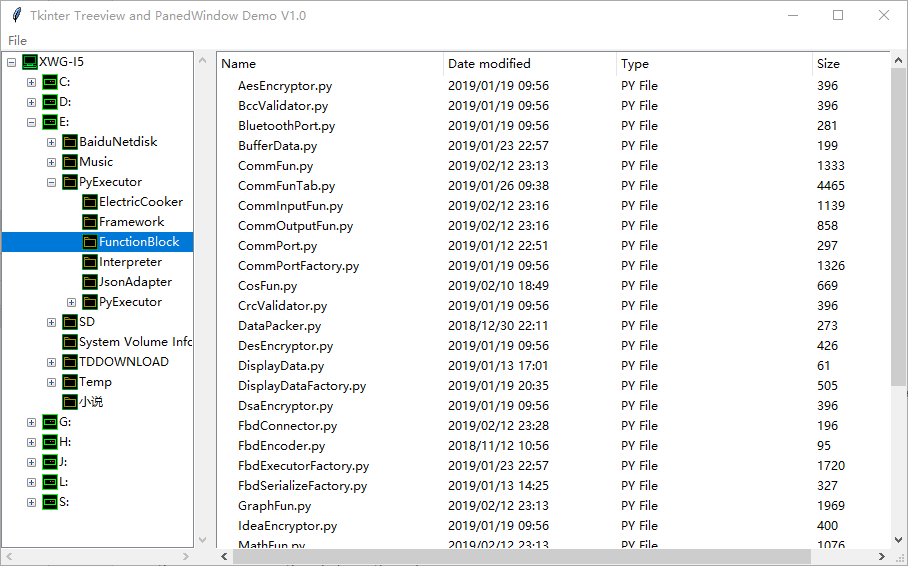The height and width of the screenshot is (566, 908).
Task: Click the J: drive icon
Action: tap(50, 462)
